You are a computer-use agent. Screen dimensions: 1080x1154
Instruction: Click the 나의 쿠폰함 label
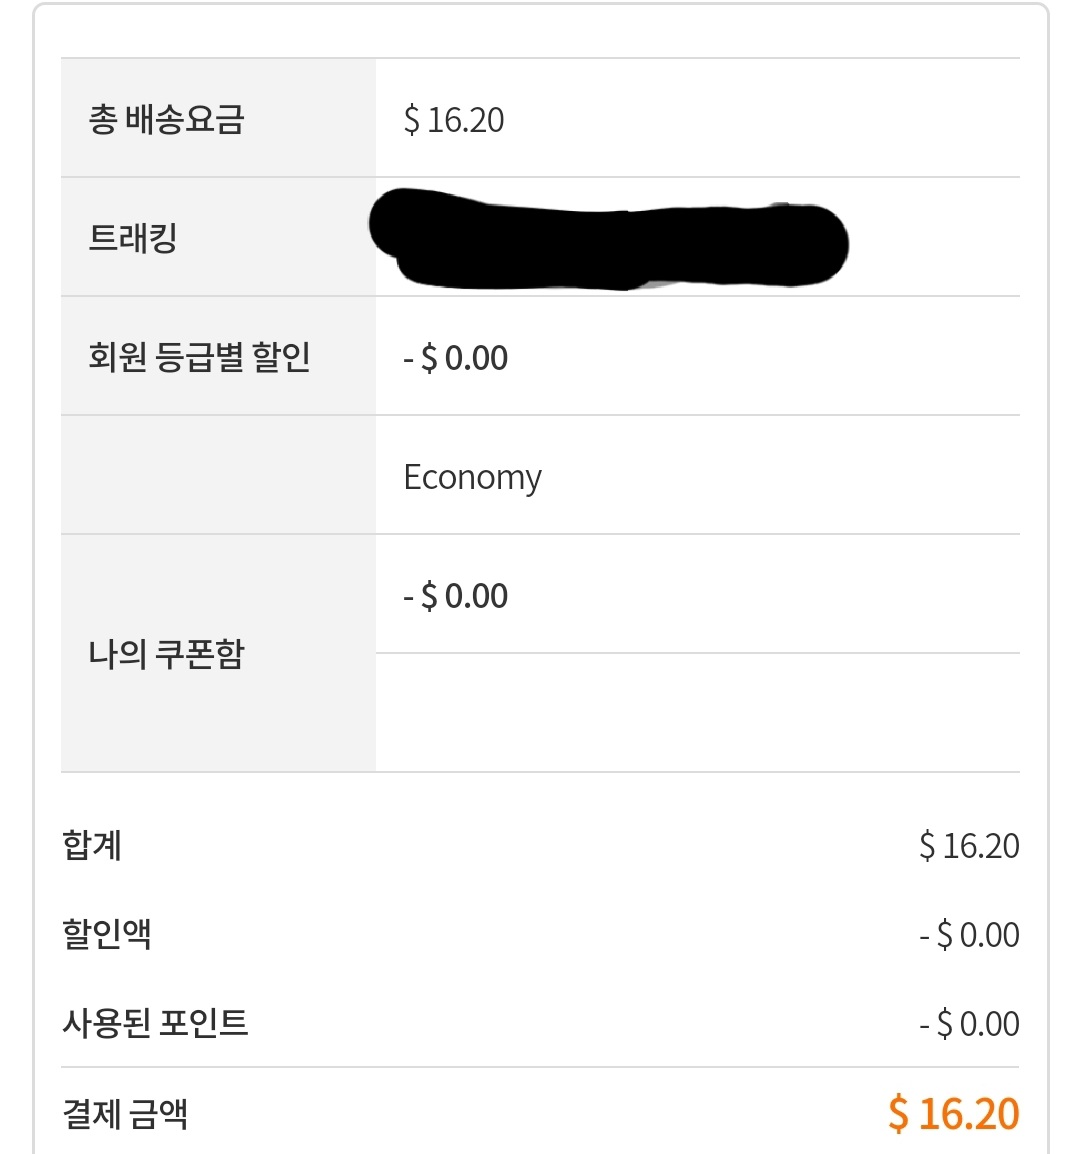(166, 654)
